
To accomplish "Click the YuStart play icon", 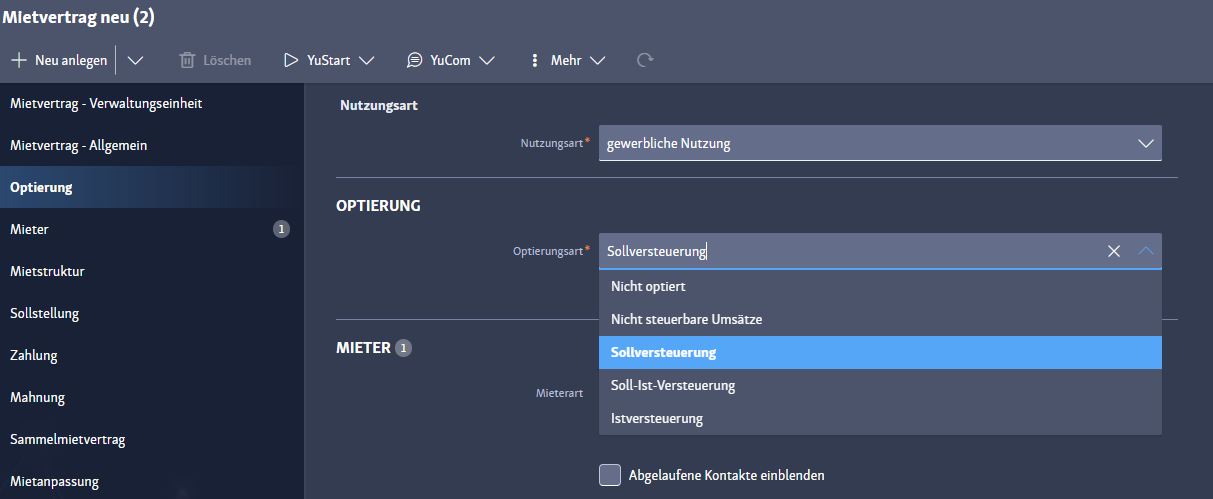I will tap(291, 60).
